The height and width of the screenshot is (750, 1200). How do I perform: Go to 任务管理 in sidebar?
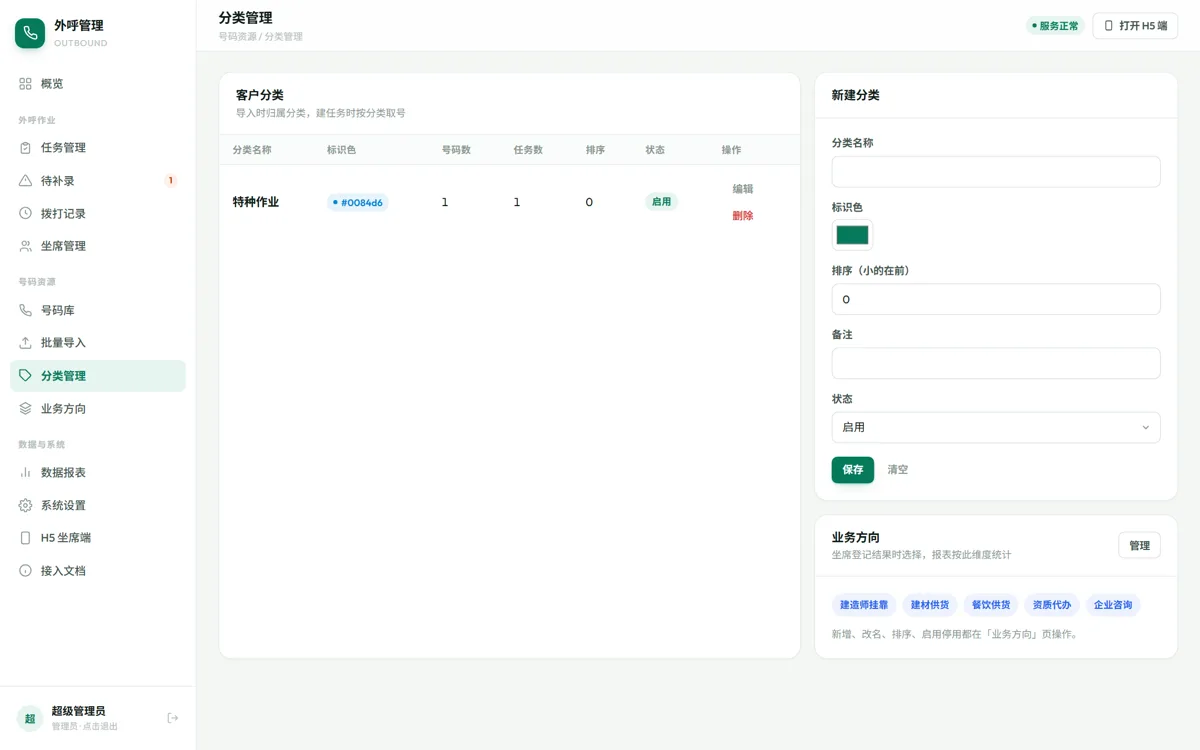tap(98, 148)
